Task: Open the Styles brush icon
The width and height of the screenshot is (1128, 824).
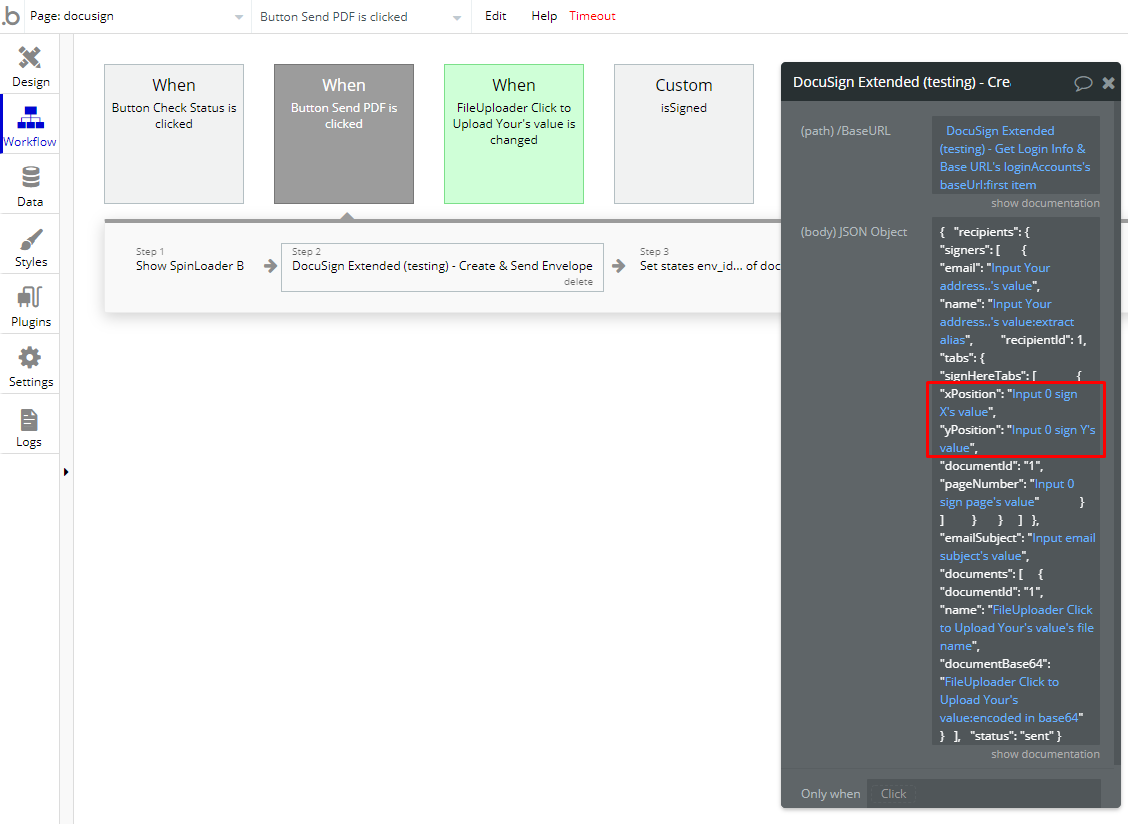Action: click(x=30, y=240)
